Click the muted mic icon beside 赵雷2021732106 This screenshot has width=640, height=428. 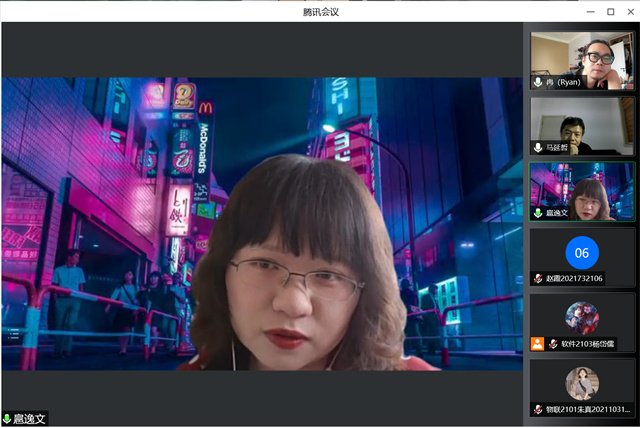pyautogui.click(x=538, y=278)
